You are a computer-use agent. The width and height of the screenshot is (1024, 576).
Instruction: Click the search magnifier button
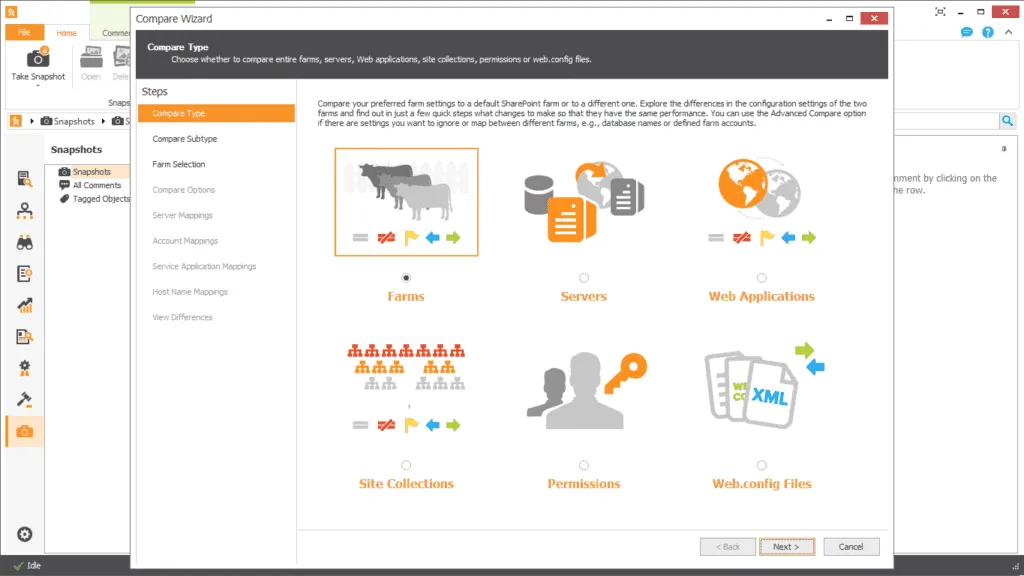[x=1007, y=121]
